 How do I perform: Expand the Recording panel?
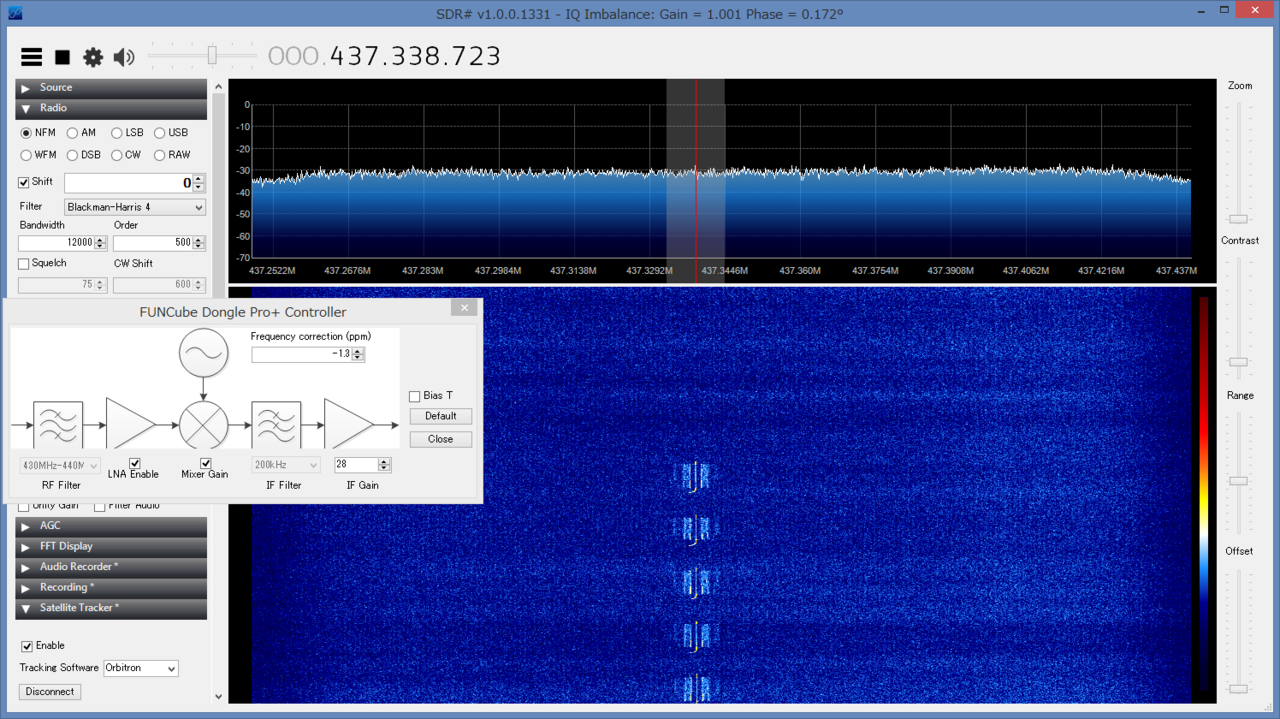(x=111, y=588)
